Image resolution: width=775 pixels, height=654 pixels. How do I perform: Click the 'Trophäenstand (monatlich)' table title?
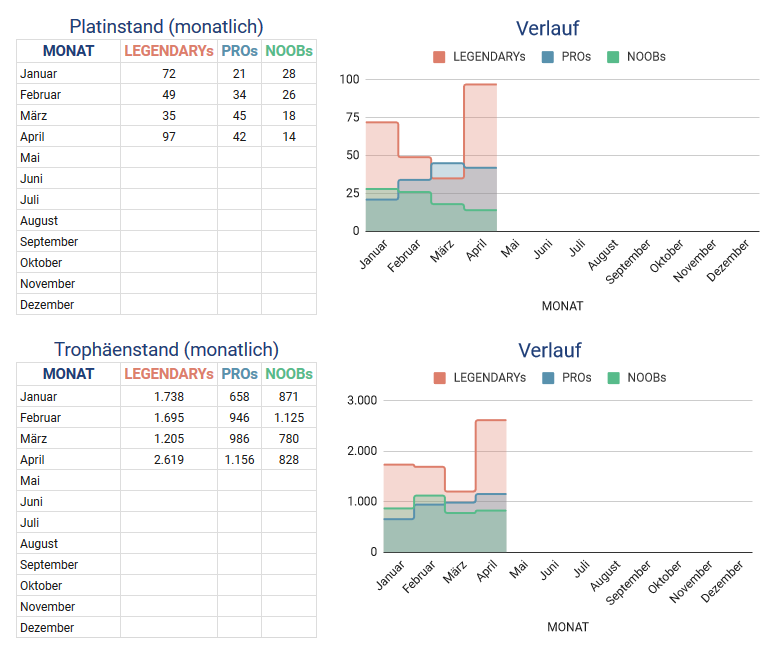click(x=166, y=350)
